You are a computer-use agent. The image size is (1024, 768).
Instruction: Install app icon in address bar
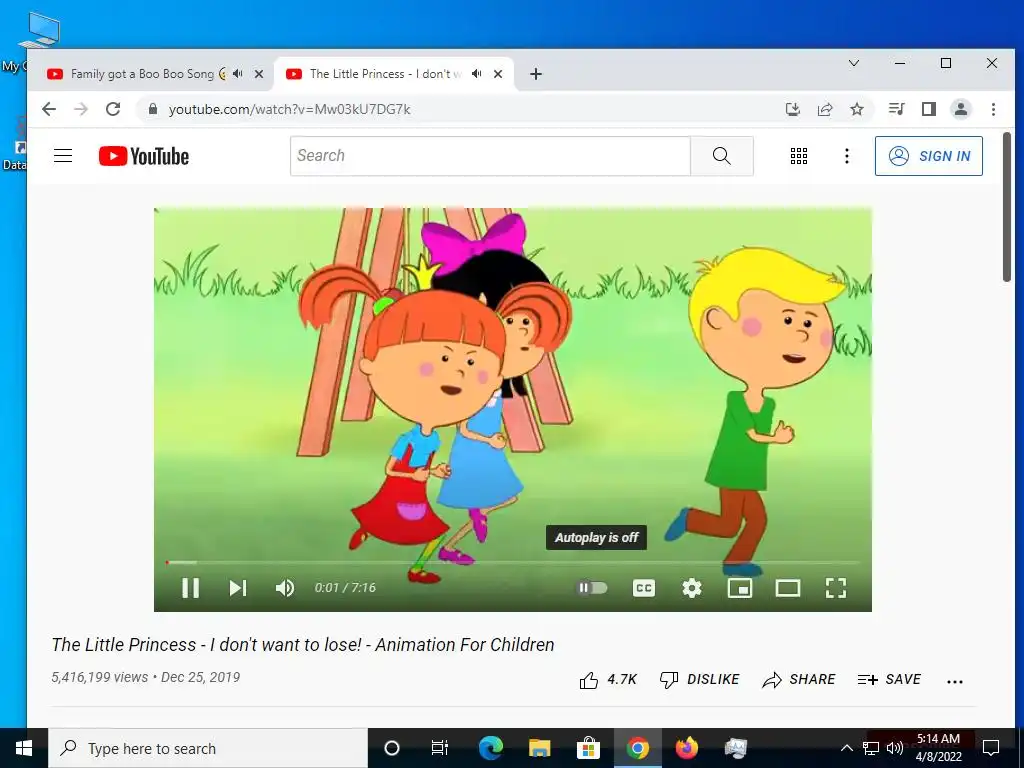tap(793, 109)
